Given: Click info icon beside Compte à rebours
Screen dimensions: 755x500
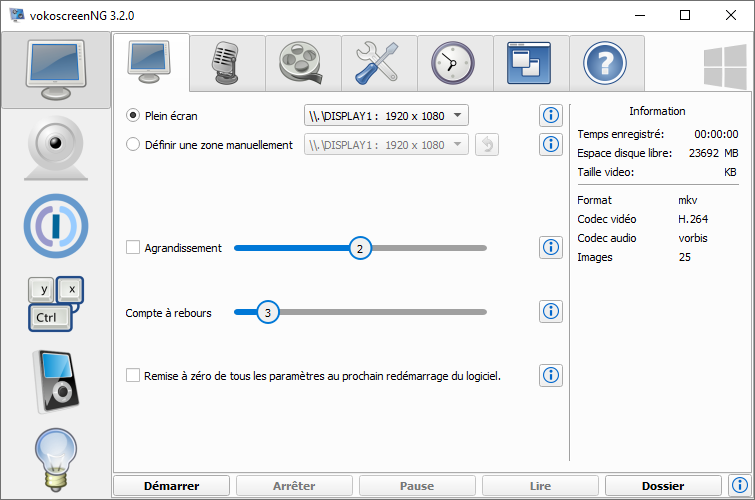Looking at the screenshot, I should pos(550,312).
